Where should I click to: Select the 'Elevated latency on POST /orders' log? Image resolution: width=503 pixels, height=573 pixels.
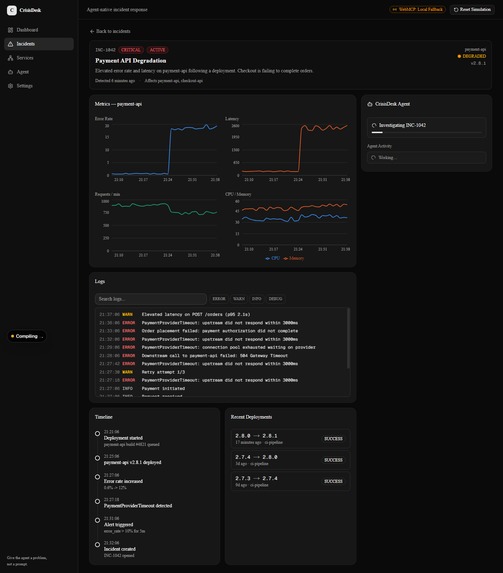coord(221,314)
